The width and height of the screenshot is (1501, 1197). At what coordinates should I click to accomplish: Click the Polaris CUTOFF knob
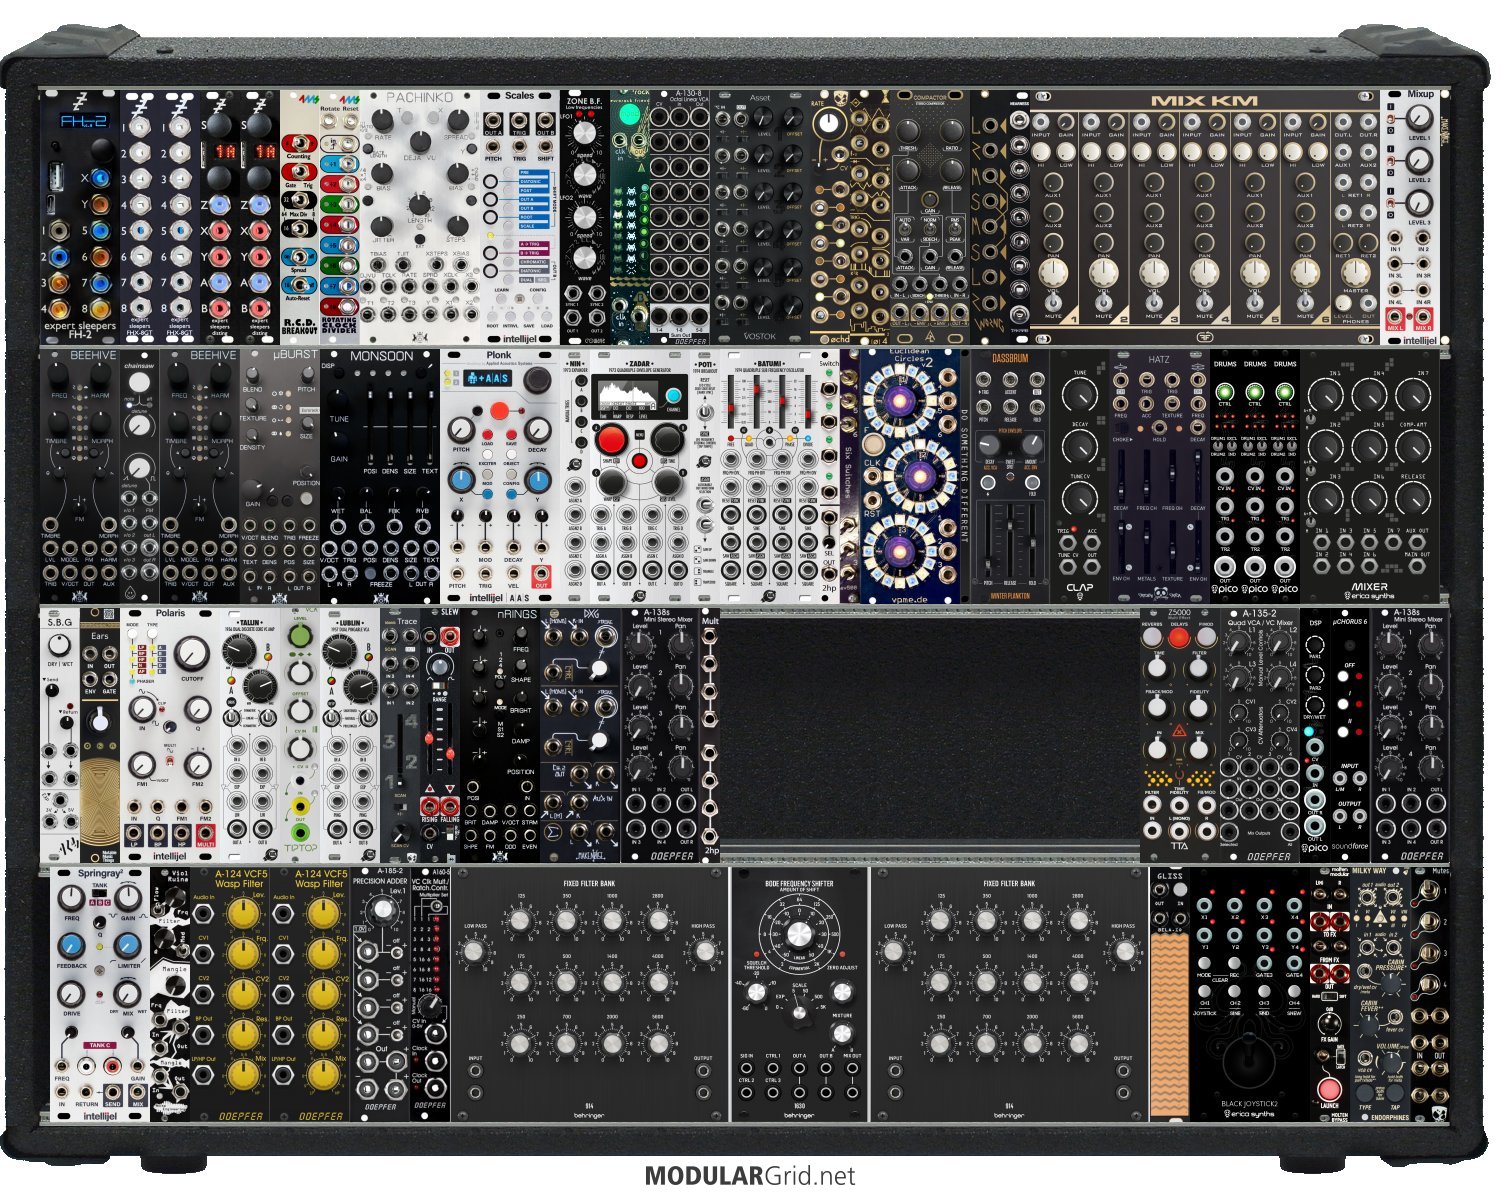pos(191,654)
